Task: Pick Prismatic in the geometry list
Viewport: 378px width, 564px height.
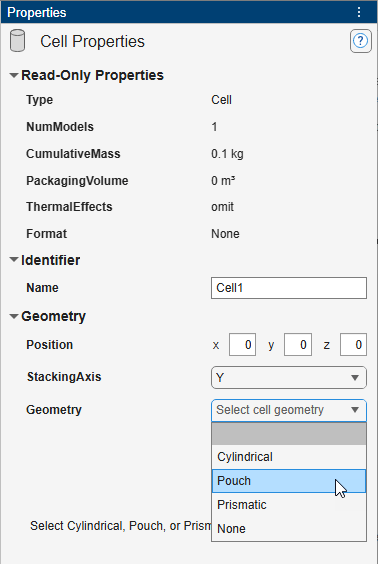Action: 289,505
